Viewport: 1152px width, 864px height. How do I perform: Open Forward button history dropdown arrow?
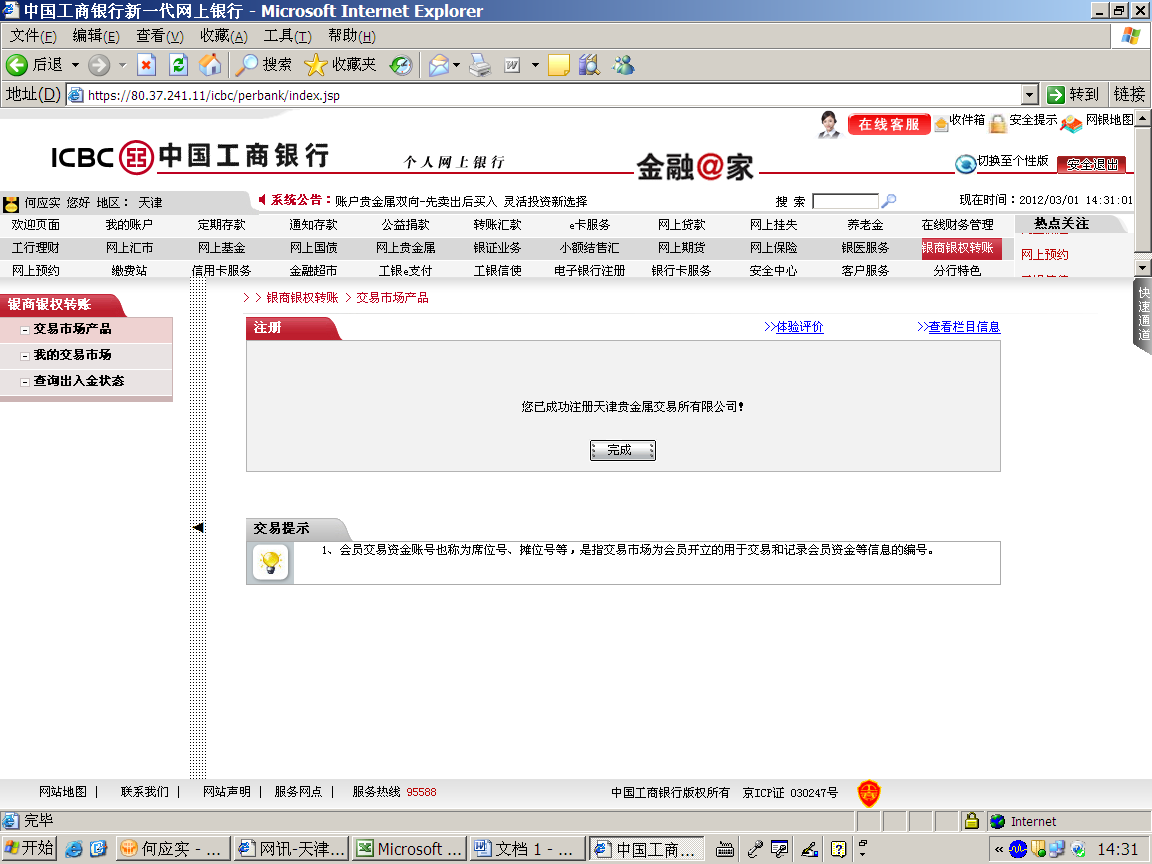[x=122, y=65]
